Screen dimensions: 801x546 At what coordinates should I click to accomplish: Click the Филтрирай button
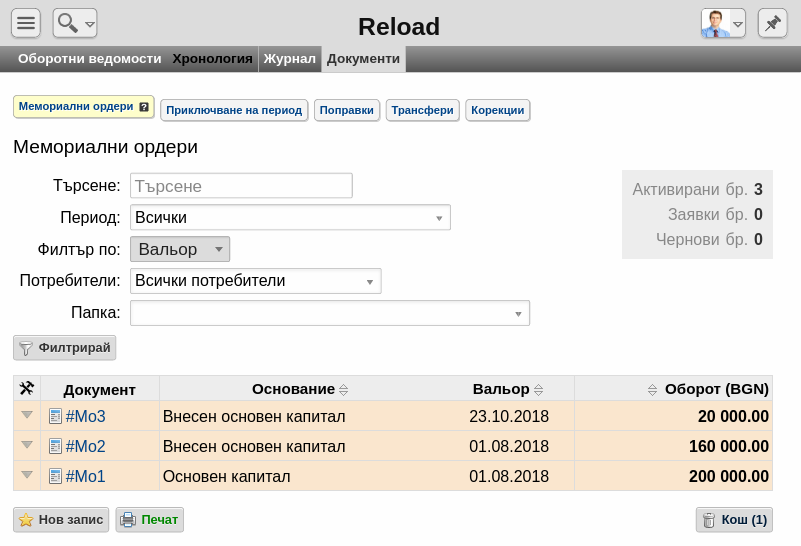point(64,348)
